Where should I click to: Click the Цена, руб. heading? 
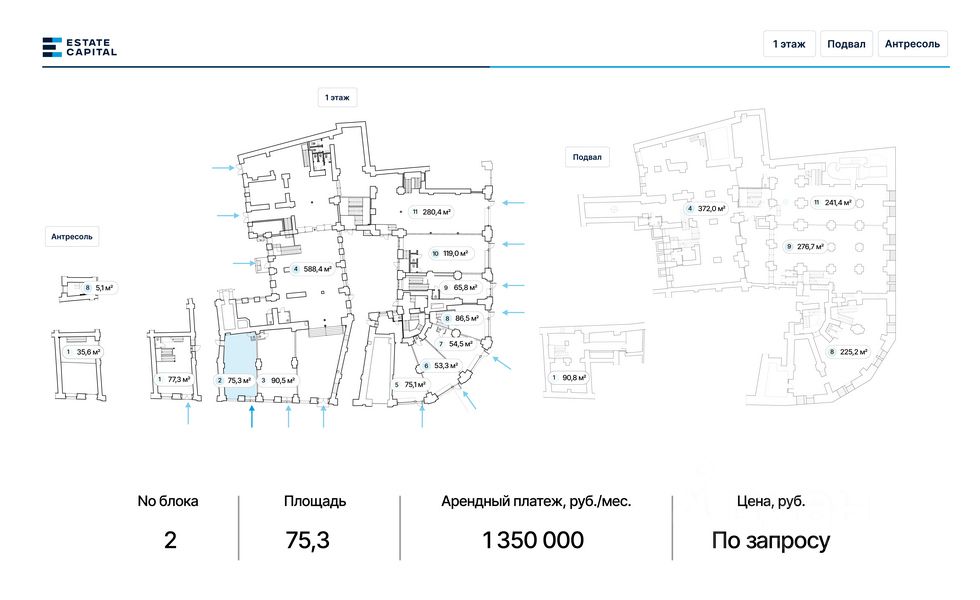point(771,501)
